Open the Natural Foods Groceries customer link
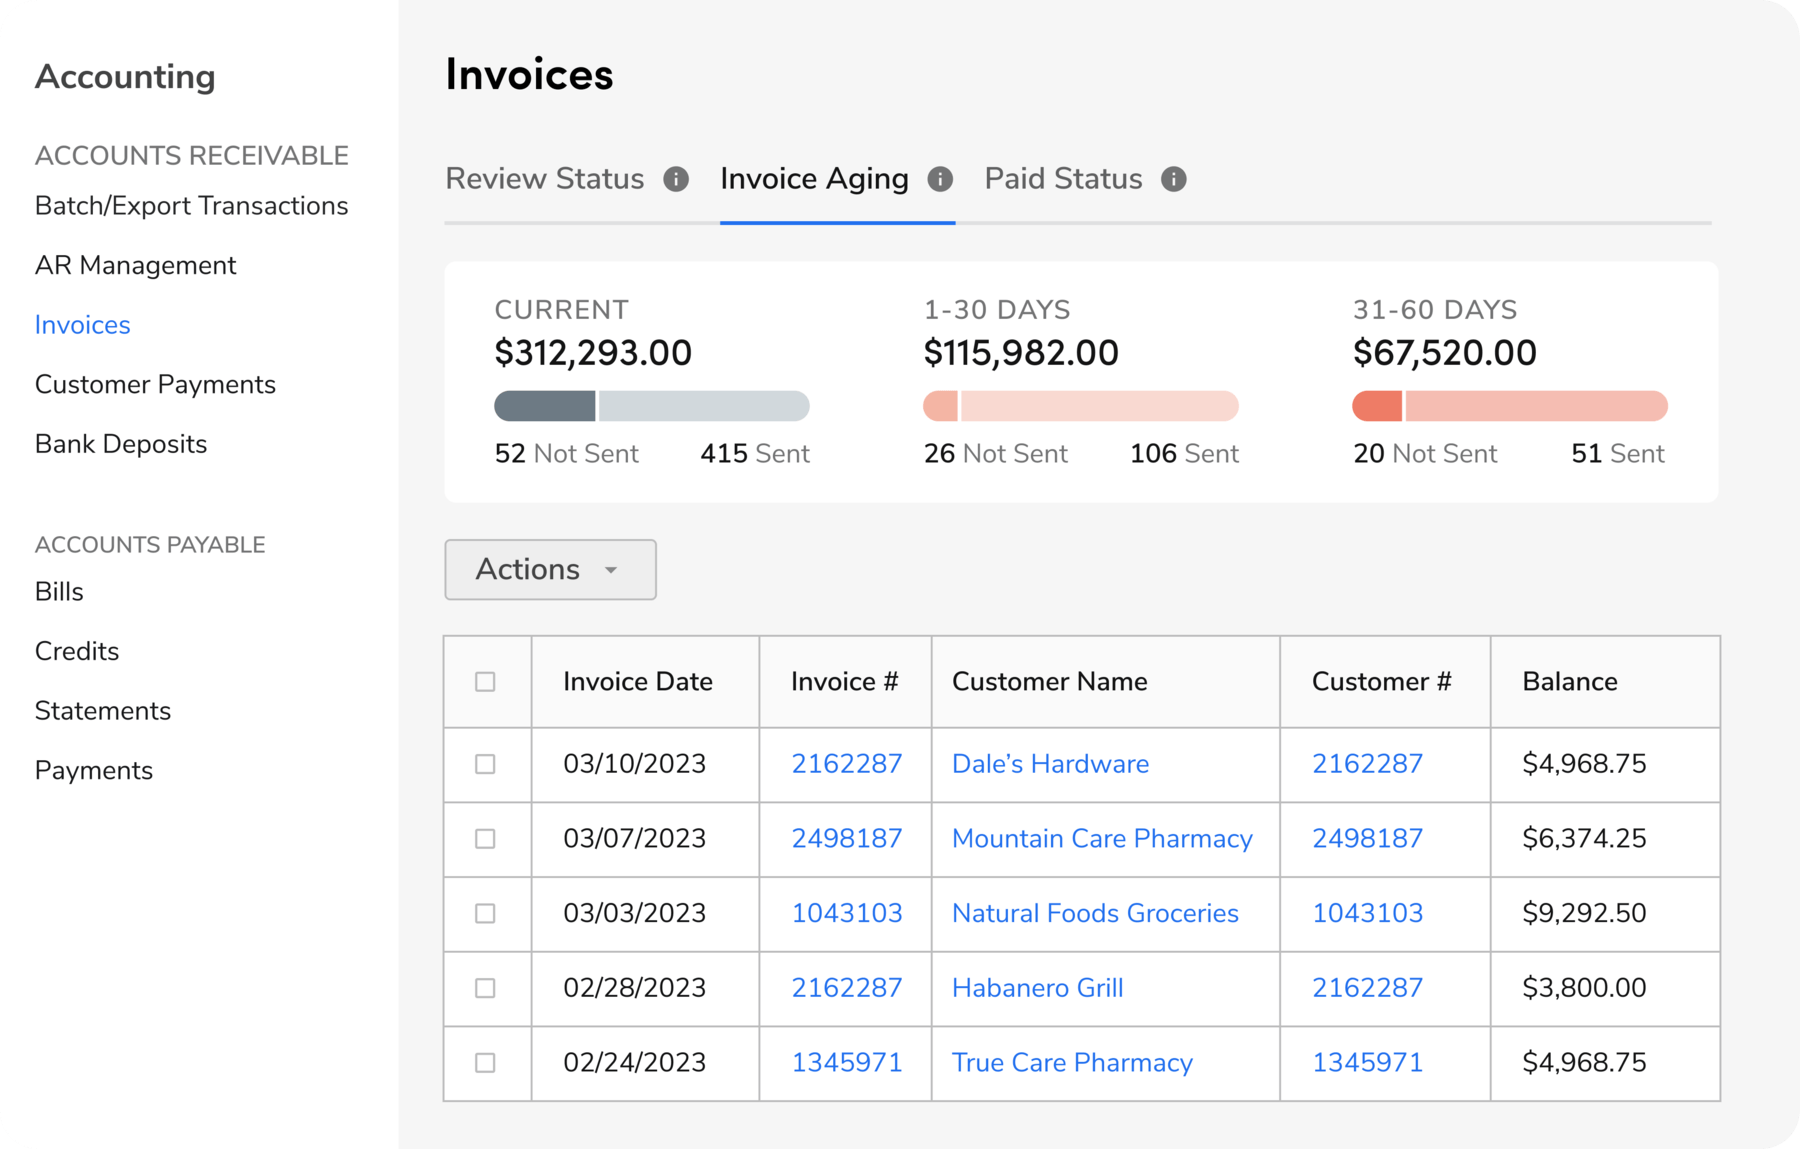Viewport: 1800px width, 1149px height. pos(1095,913)
